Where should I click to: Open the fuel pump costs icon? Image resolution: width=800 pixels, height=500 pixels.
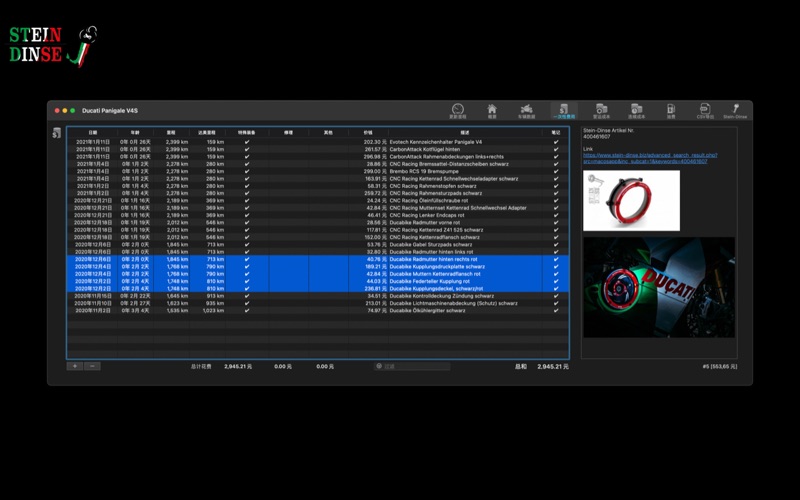coord(671,111)
